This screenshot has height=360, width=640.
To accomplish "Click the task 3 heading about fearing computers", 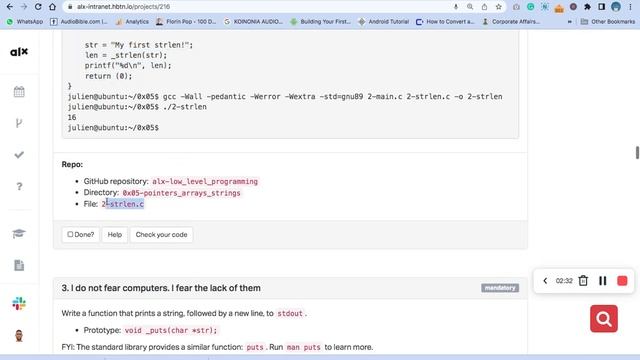I will pyautogui.click(x=161, y=288).
